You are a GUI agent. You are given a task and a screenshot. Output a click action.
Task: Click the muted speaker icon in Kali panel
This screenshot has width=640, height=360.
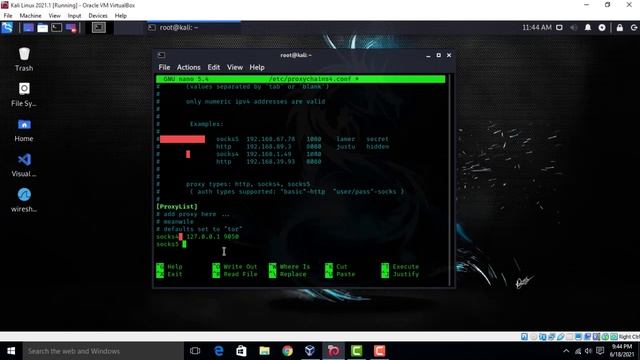coord(574,28)
